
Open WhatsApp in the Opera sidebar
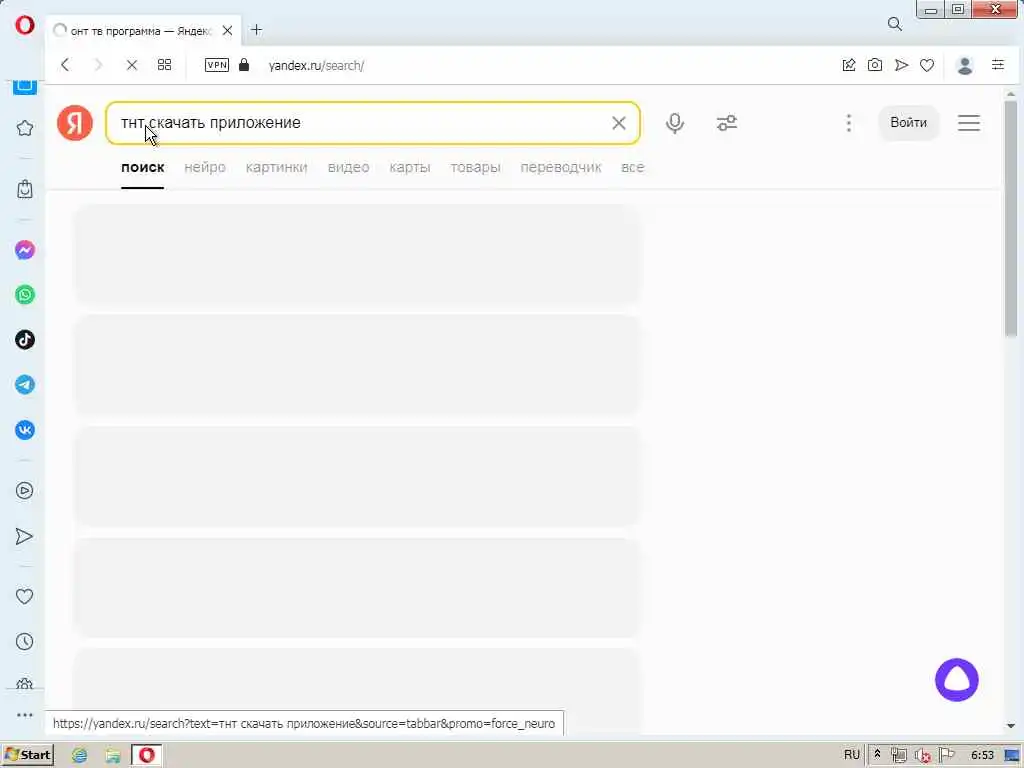tap(25, 295)
